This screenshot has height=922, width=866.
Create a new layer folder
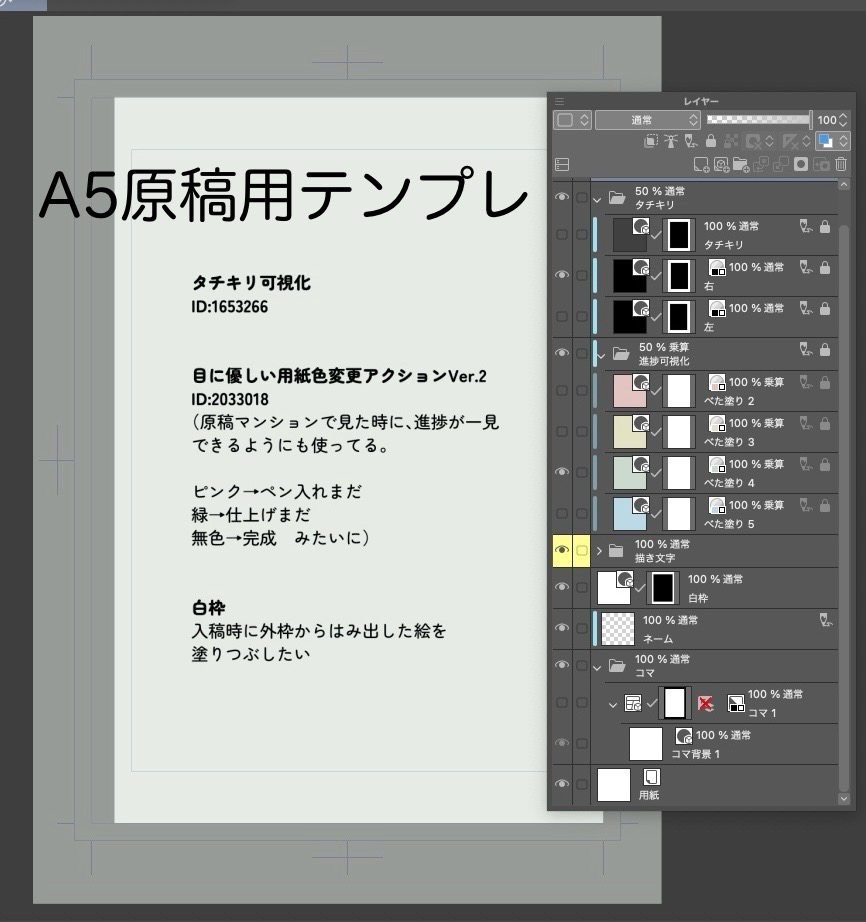click(741, 165)
